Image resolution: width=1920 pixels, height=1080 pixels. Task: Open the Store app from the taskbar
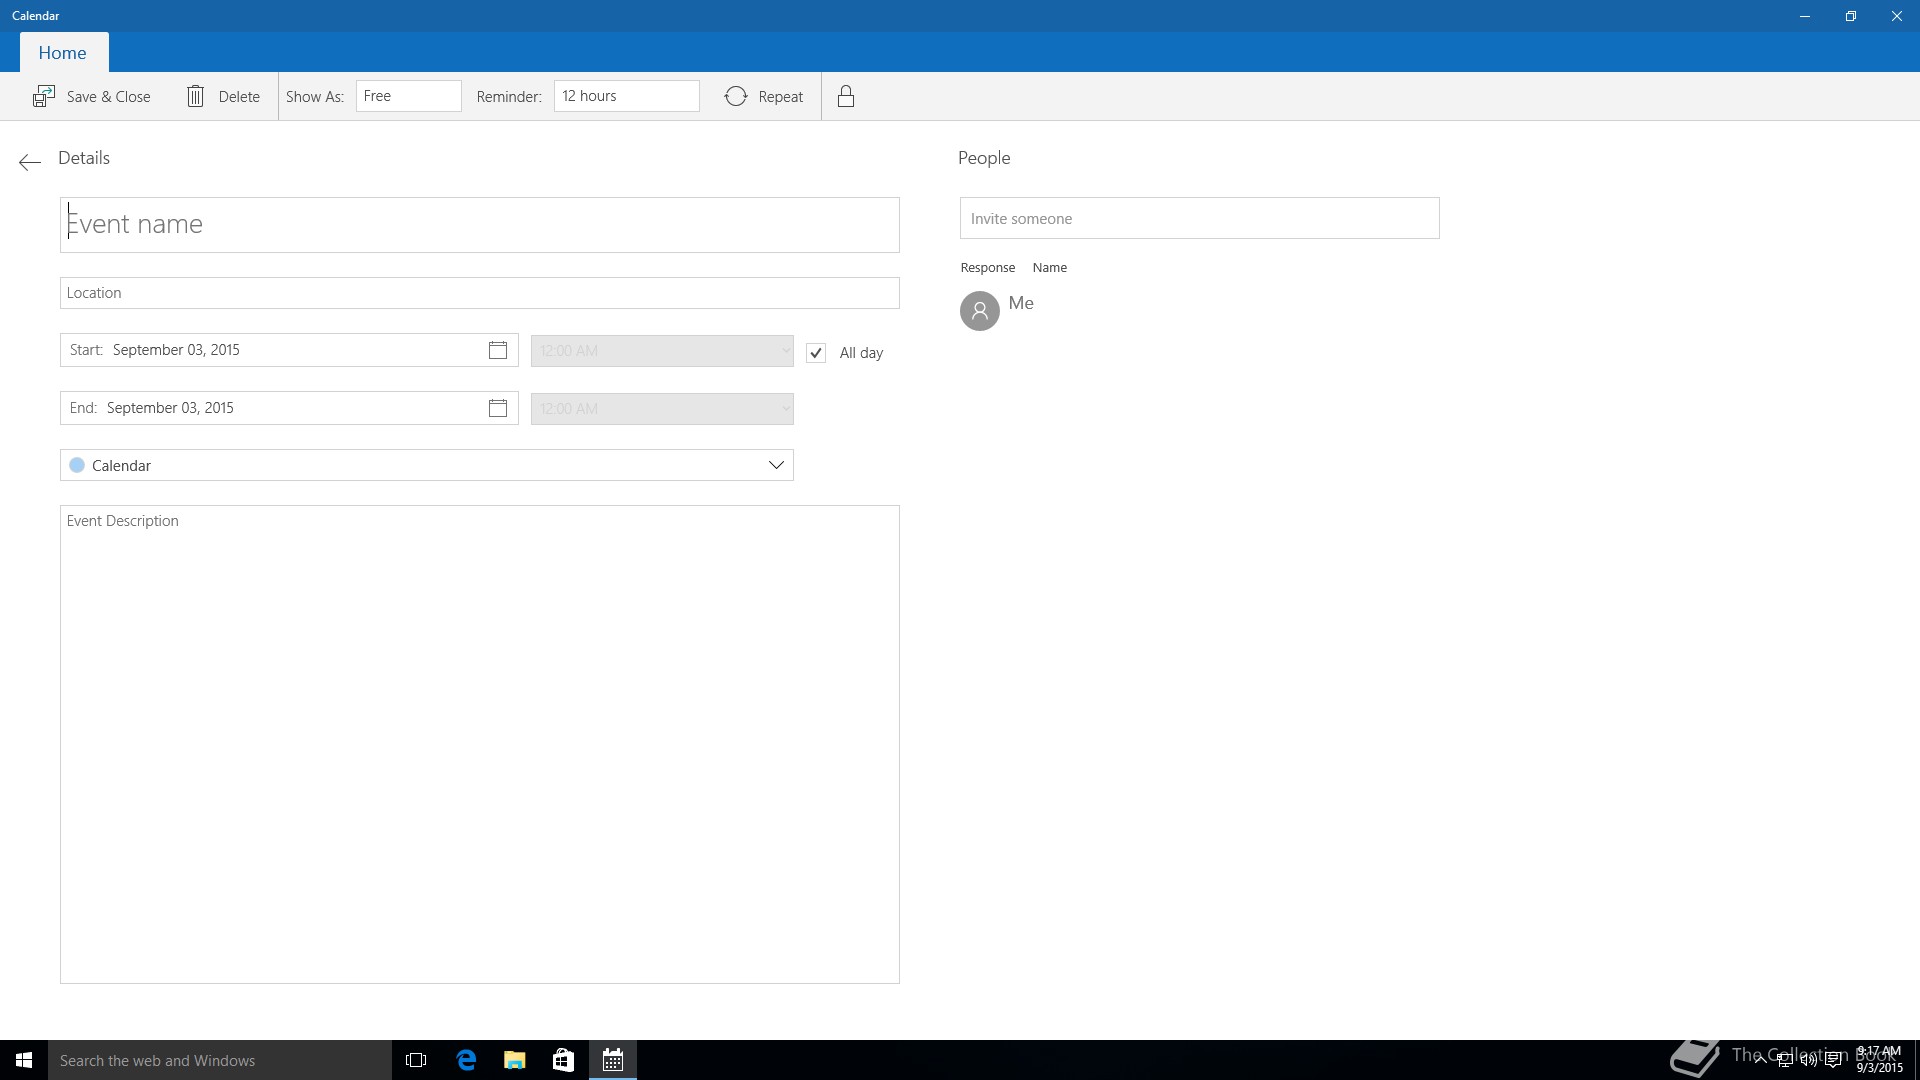coord(563,1060)
